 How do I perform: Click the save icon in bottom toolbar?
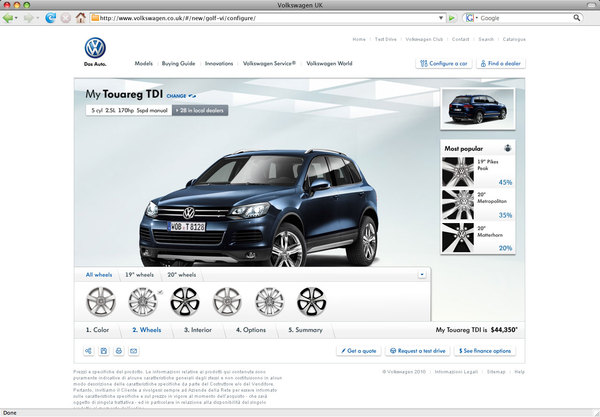pyautogui.click(x=104, y=351)
